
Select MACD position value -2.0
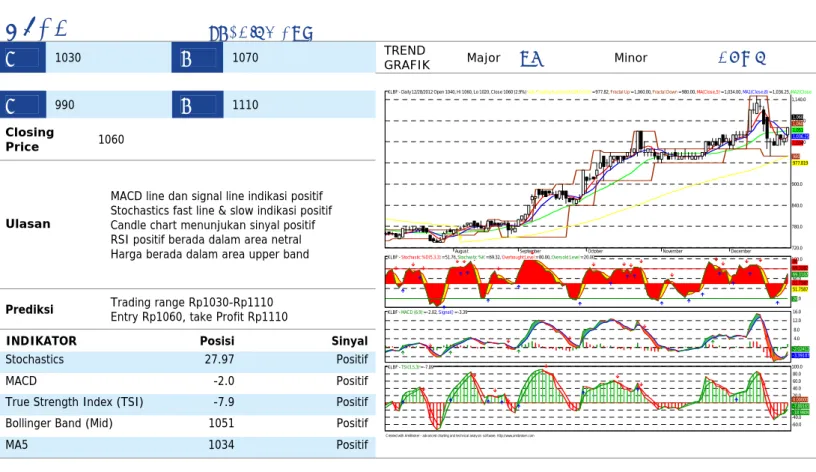[x=224, y=381]
